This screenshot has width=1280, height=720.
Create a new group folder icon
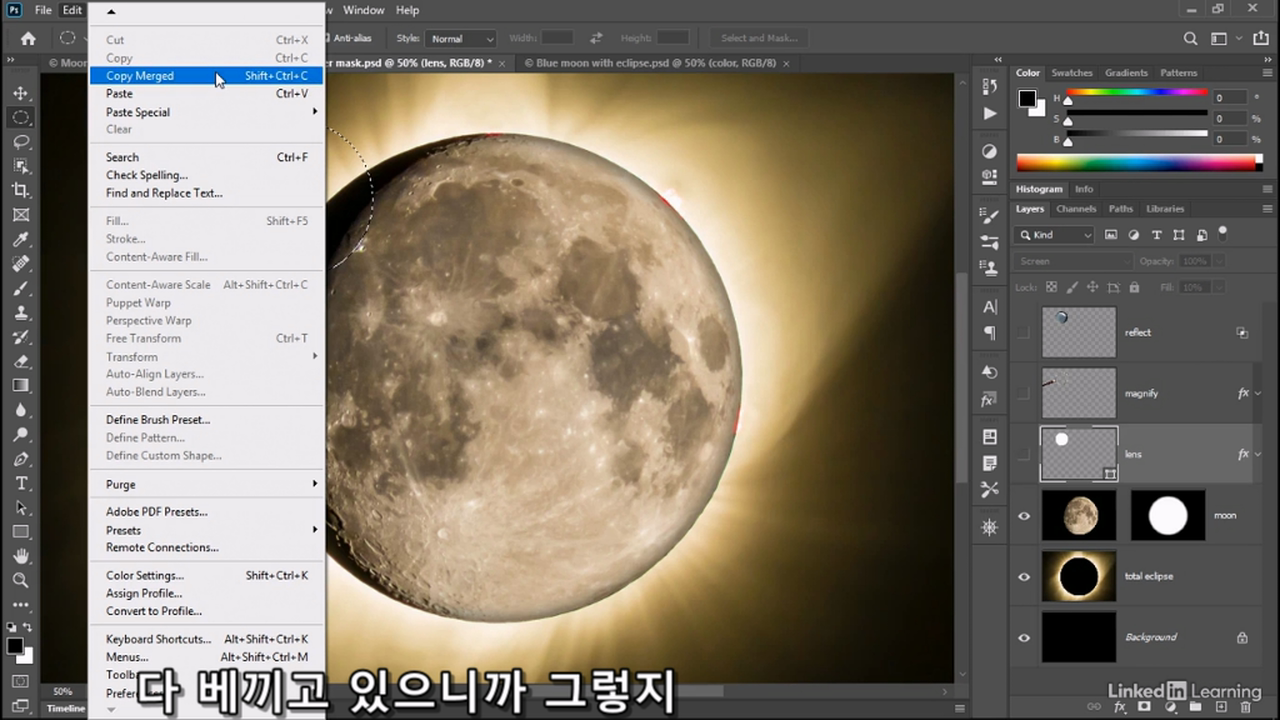click(1195, 707)
